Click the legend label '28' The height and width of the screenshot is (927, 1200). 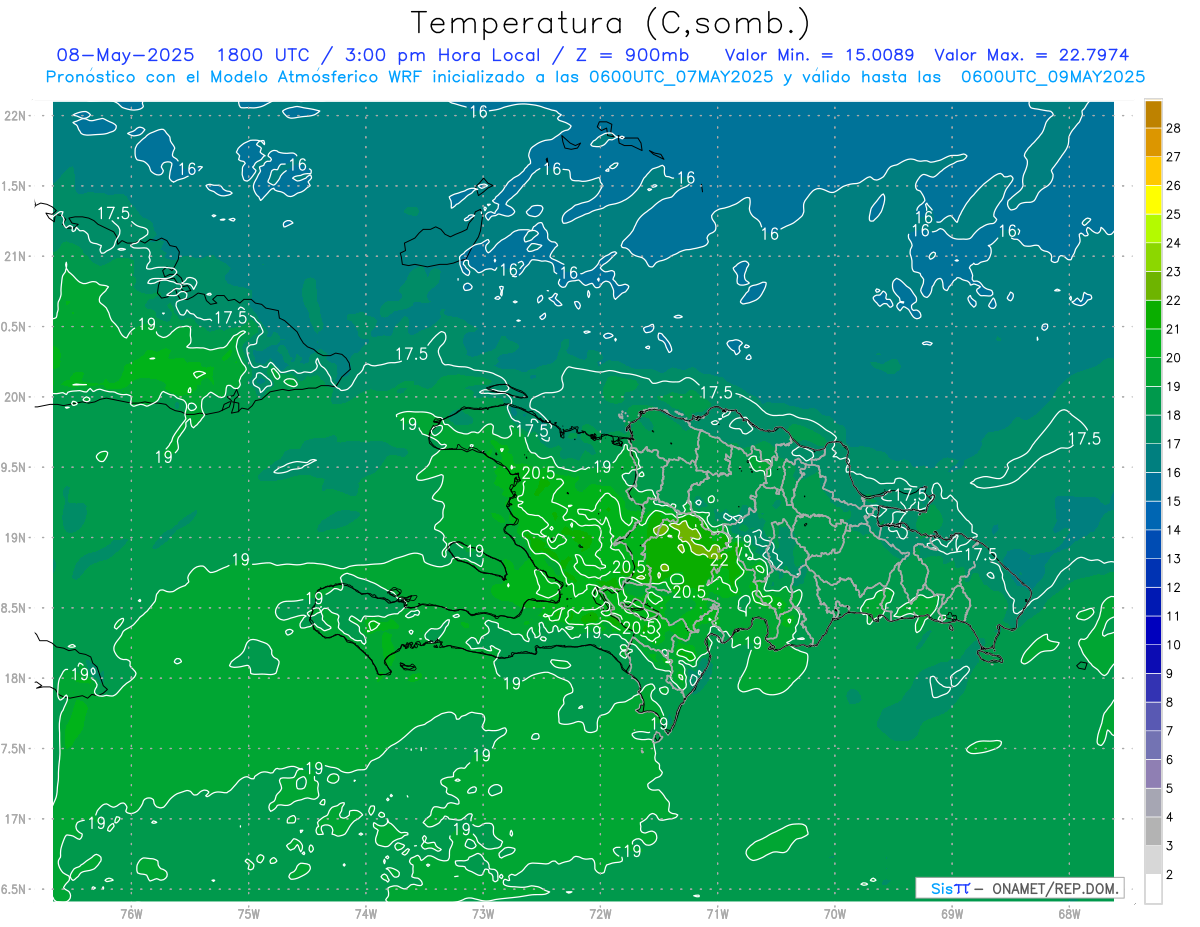pyautogui.click(x=1174, y=127)
